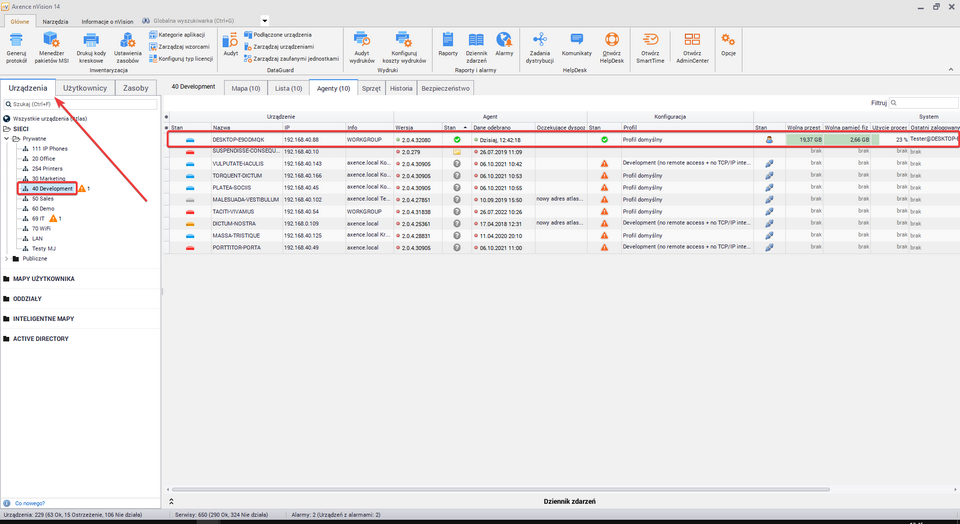Select the 20 Office network
This screenshot has height=524, width=960.
point(43,158)
